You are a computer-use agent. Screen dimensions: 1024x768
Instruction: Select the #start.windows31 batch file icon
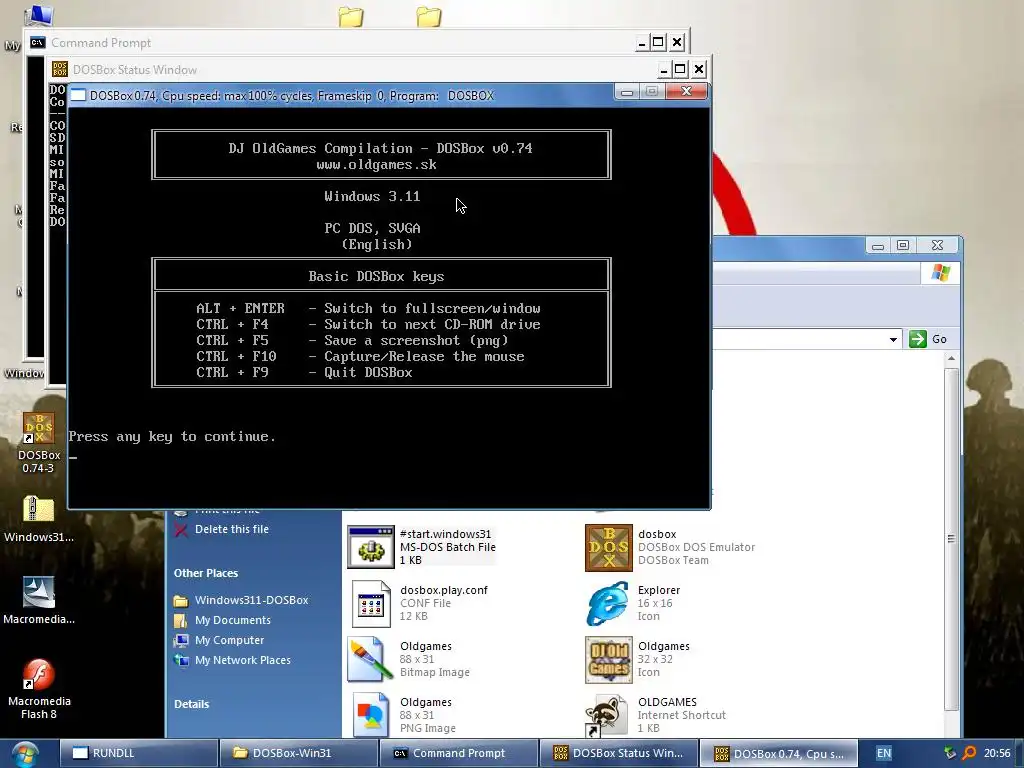[370, 547]
